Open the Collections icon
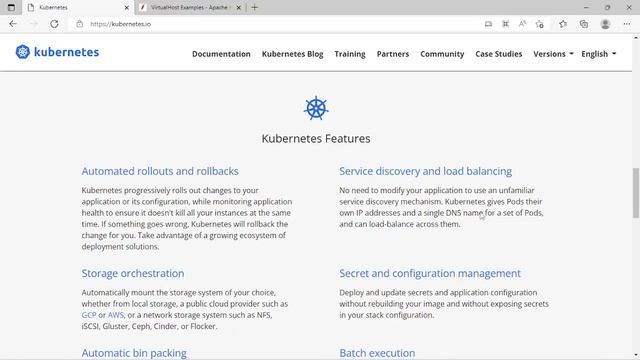 (x=584, y=24)
